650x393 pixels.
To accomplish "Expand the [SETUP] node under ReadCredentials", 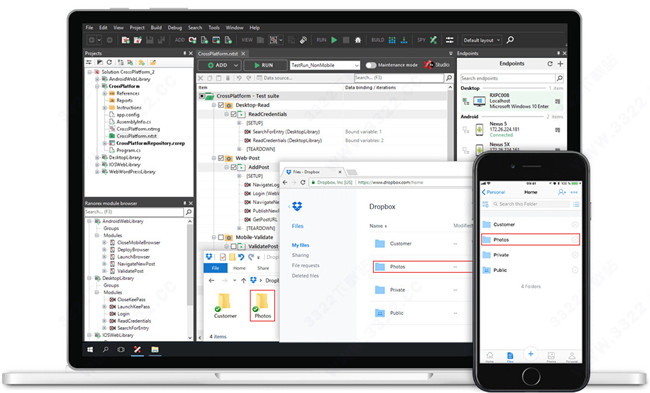I will pyautogui.click(x=239, y=123).
